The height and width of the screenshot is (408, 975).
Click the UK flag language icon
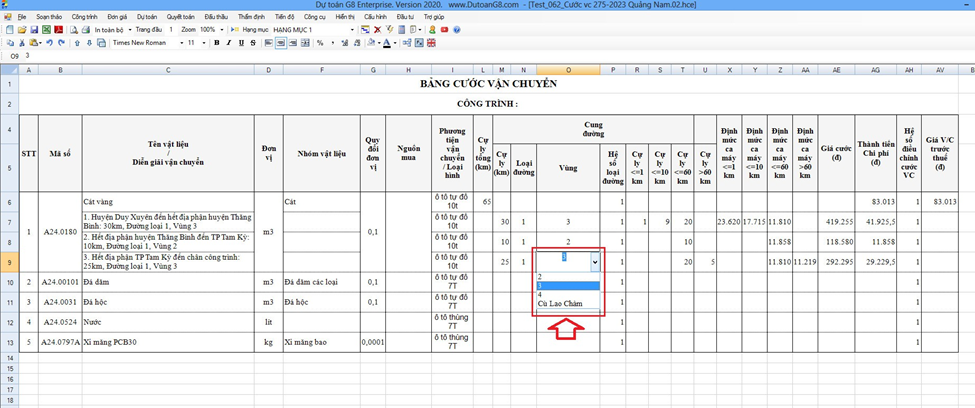[431, 43]
